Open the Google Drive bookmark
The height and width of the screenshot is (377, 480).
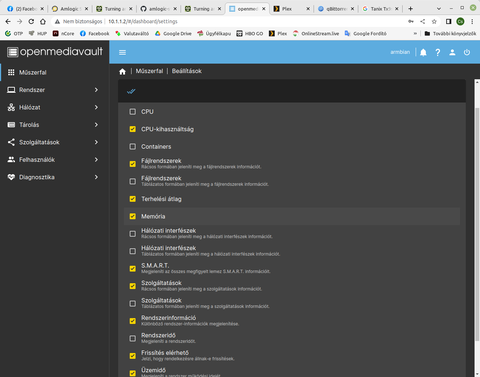coord(173,33)
